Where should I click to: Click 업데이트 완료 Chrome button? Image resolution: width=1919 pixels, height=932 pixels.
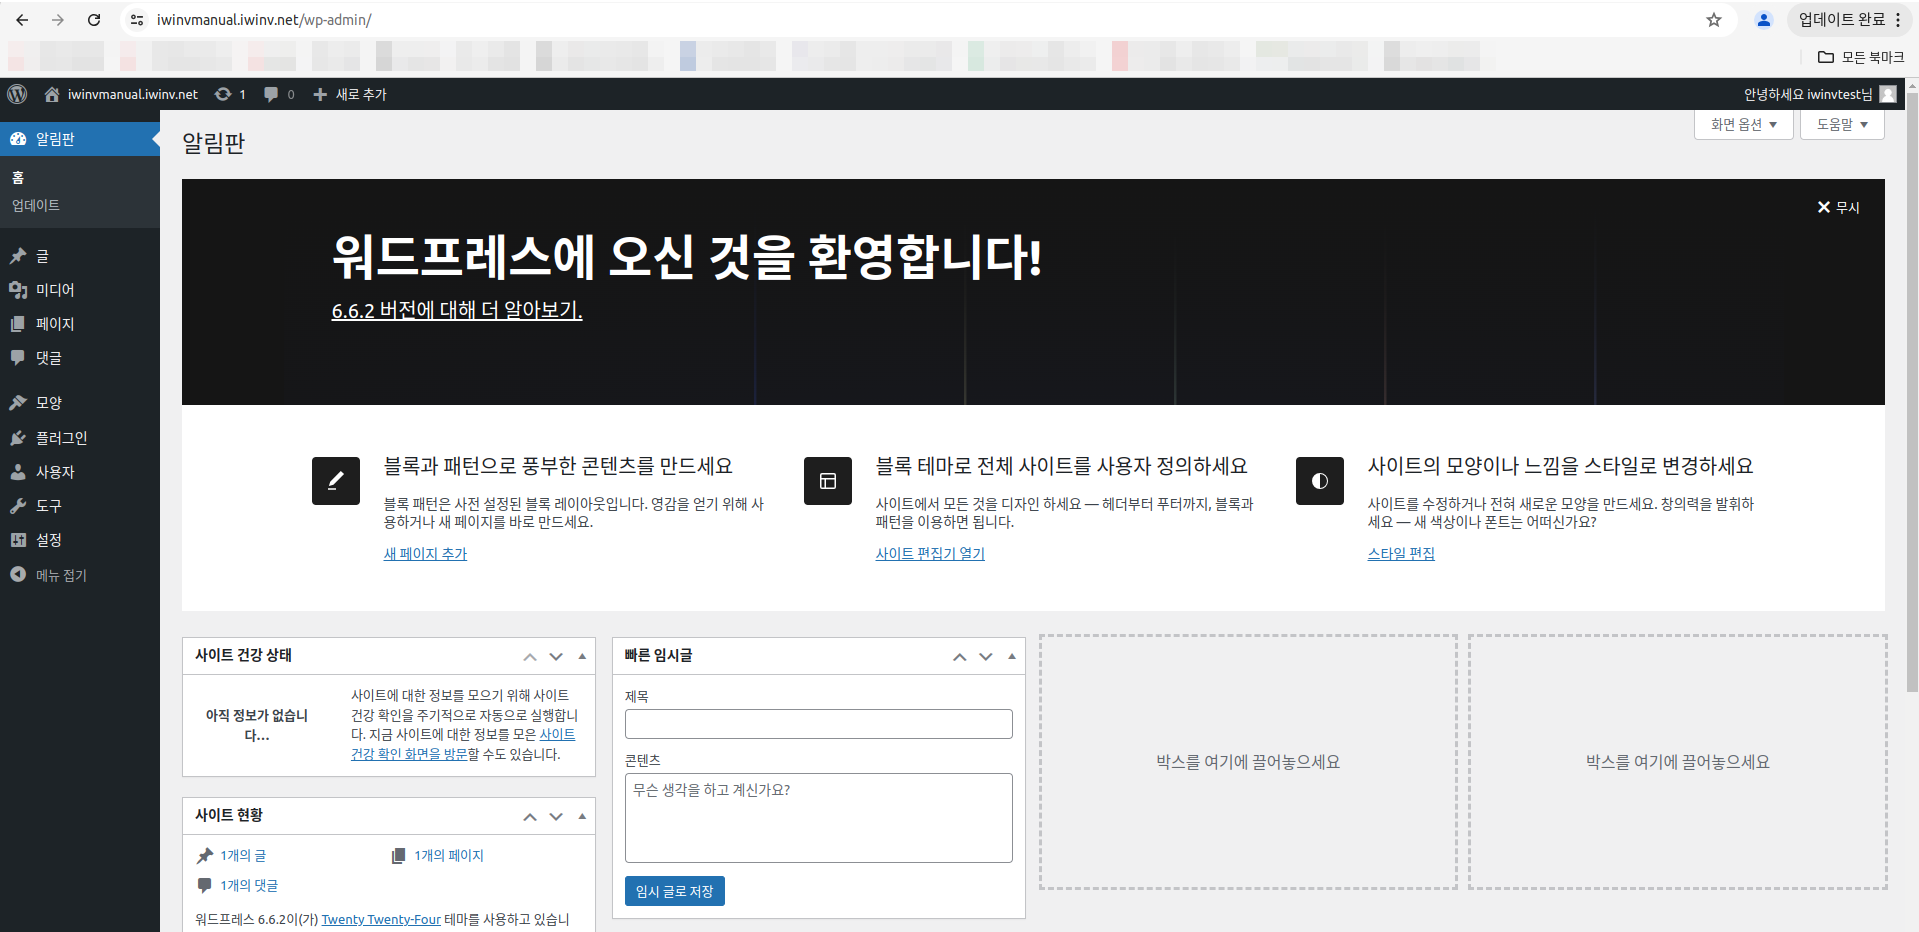(1849, 20)
